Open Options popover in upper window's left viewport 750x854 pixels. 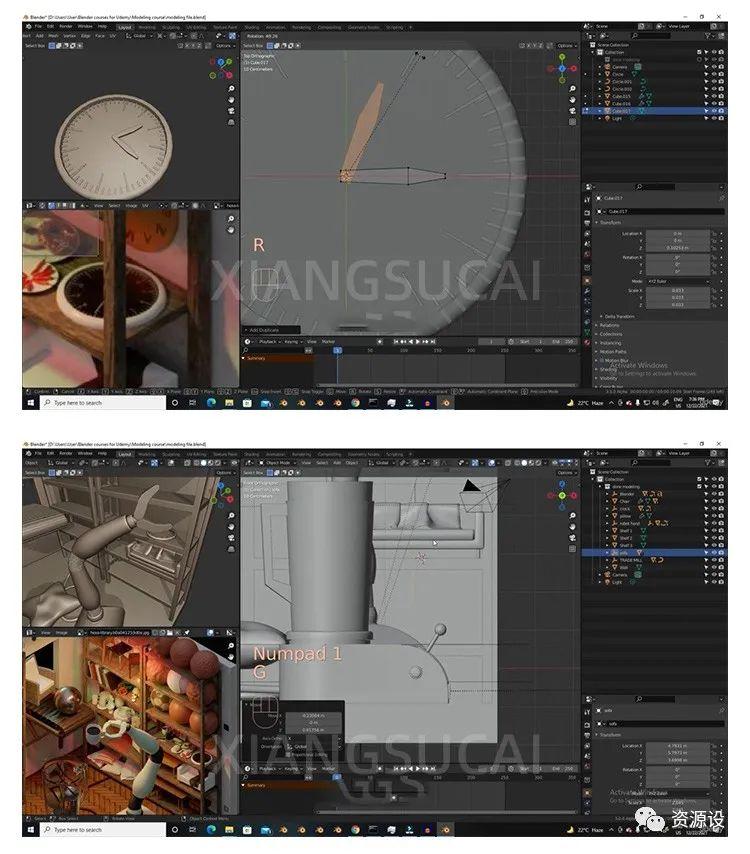(x=225, y=46)
